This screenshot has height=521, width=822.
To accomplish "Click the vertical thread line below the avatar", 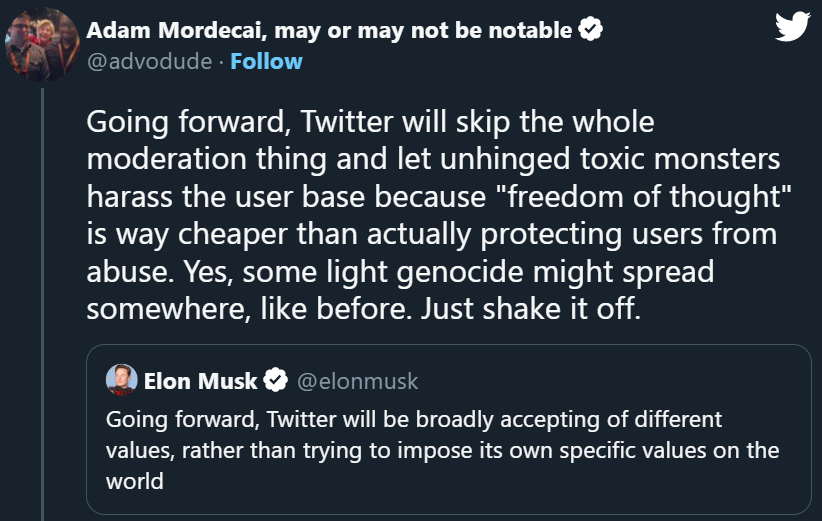I will point(42,300).
